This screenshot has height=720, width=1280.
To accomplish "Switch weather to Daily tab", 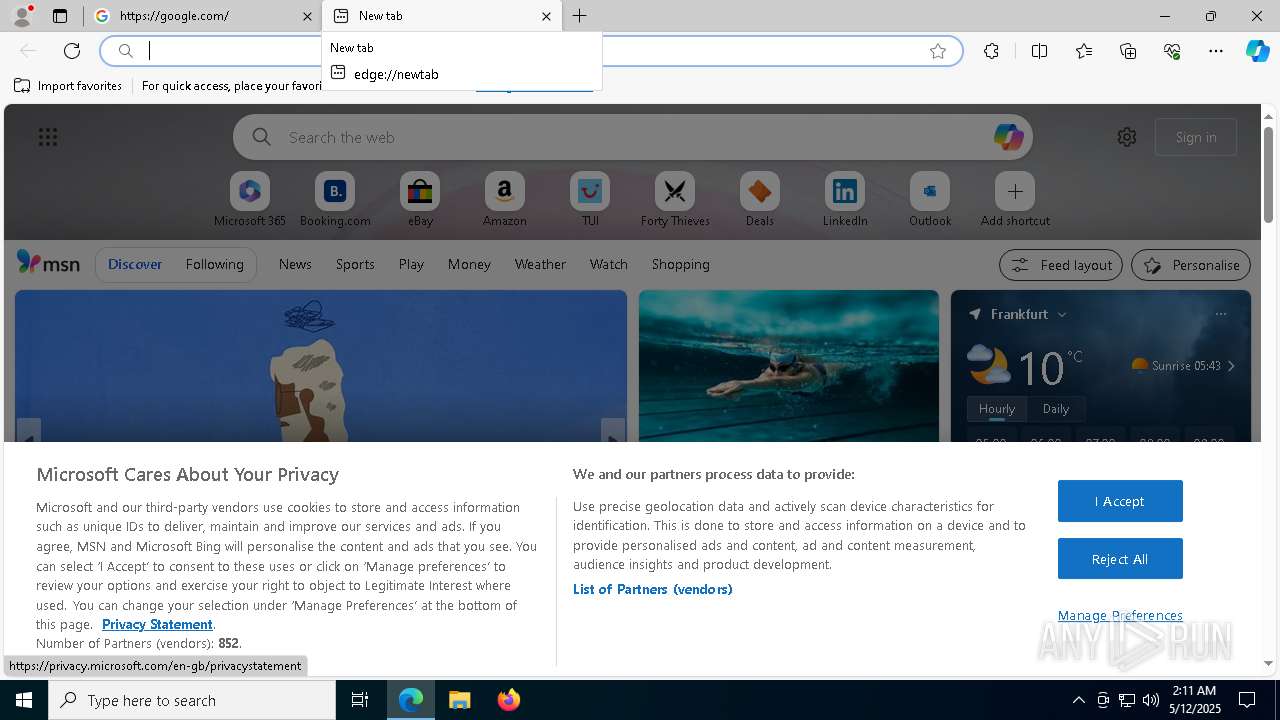I will [x=1056, y=409].
